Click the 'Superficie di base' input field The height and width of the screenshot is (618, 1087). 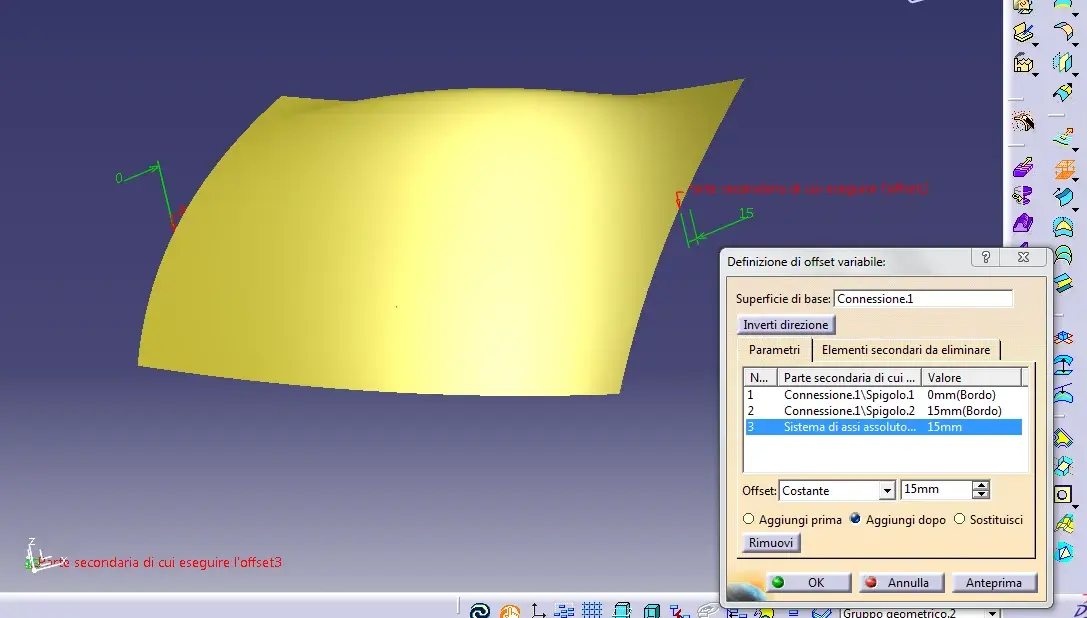(x=923, y=299)
